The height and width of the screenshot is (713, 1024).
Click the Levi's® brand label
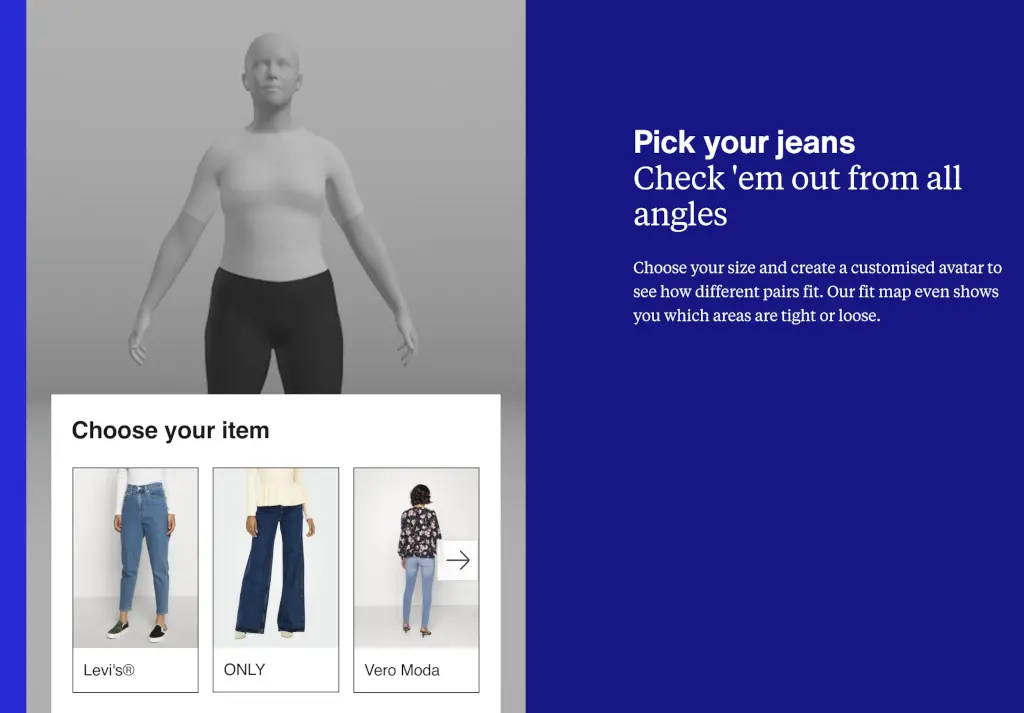pyautogui.click(x=108, y=670)
